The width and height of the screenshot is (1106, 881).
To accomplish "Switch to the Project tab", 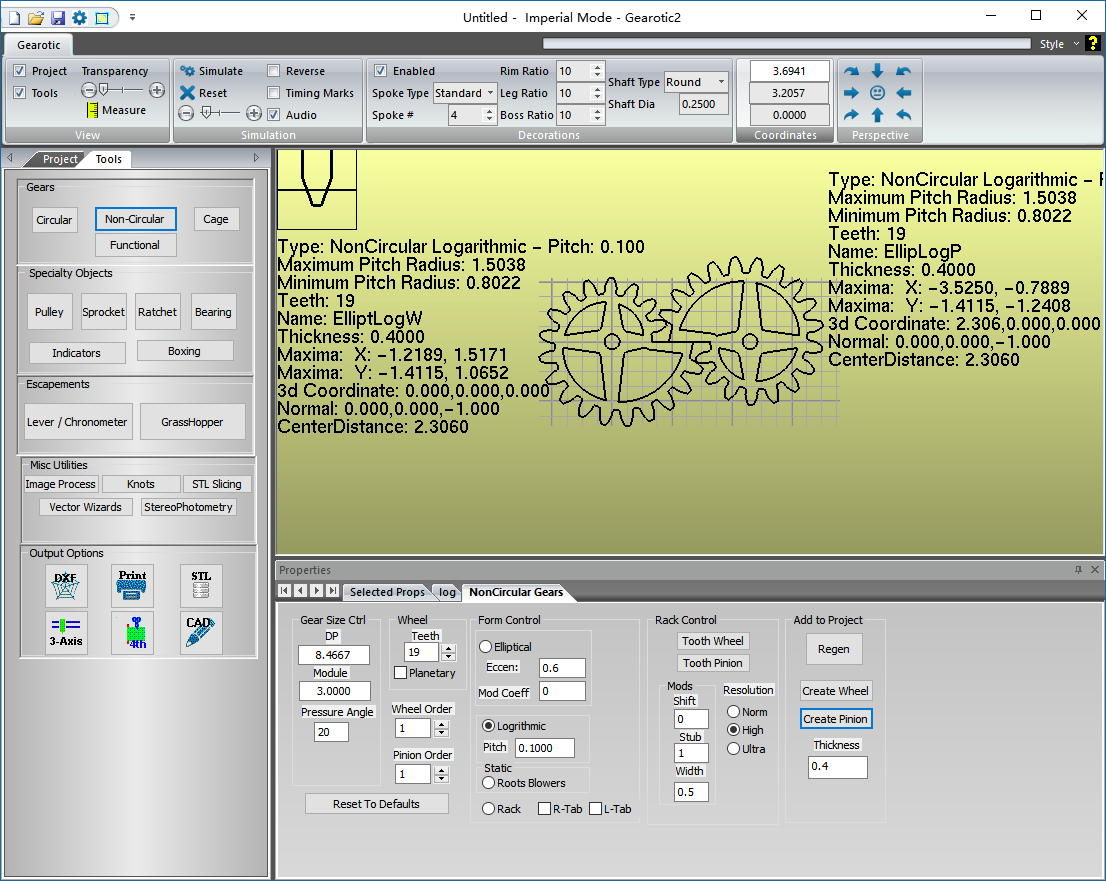I will (60, 159).
